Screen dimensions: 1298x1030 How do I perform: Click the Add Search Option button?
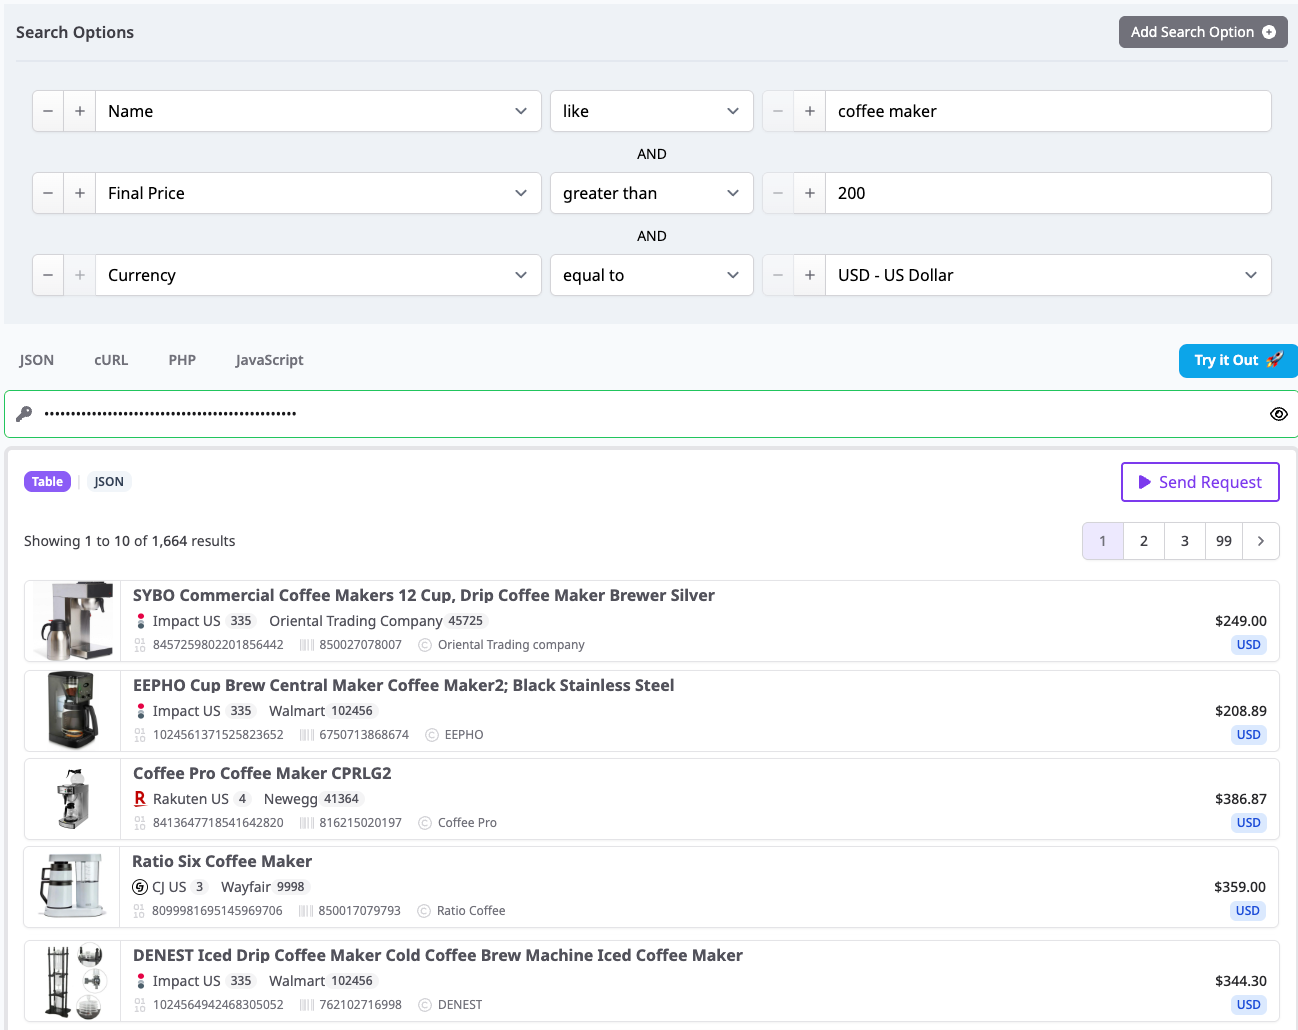click(x=1203, y=32)
